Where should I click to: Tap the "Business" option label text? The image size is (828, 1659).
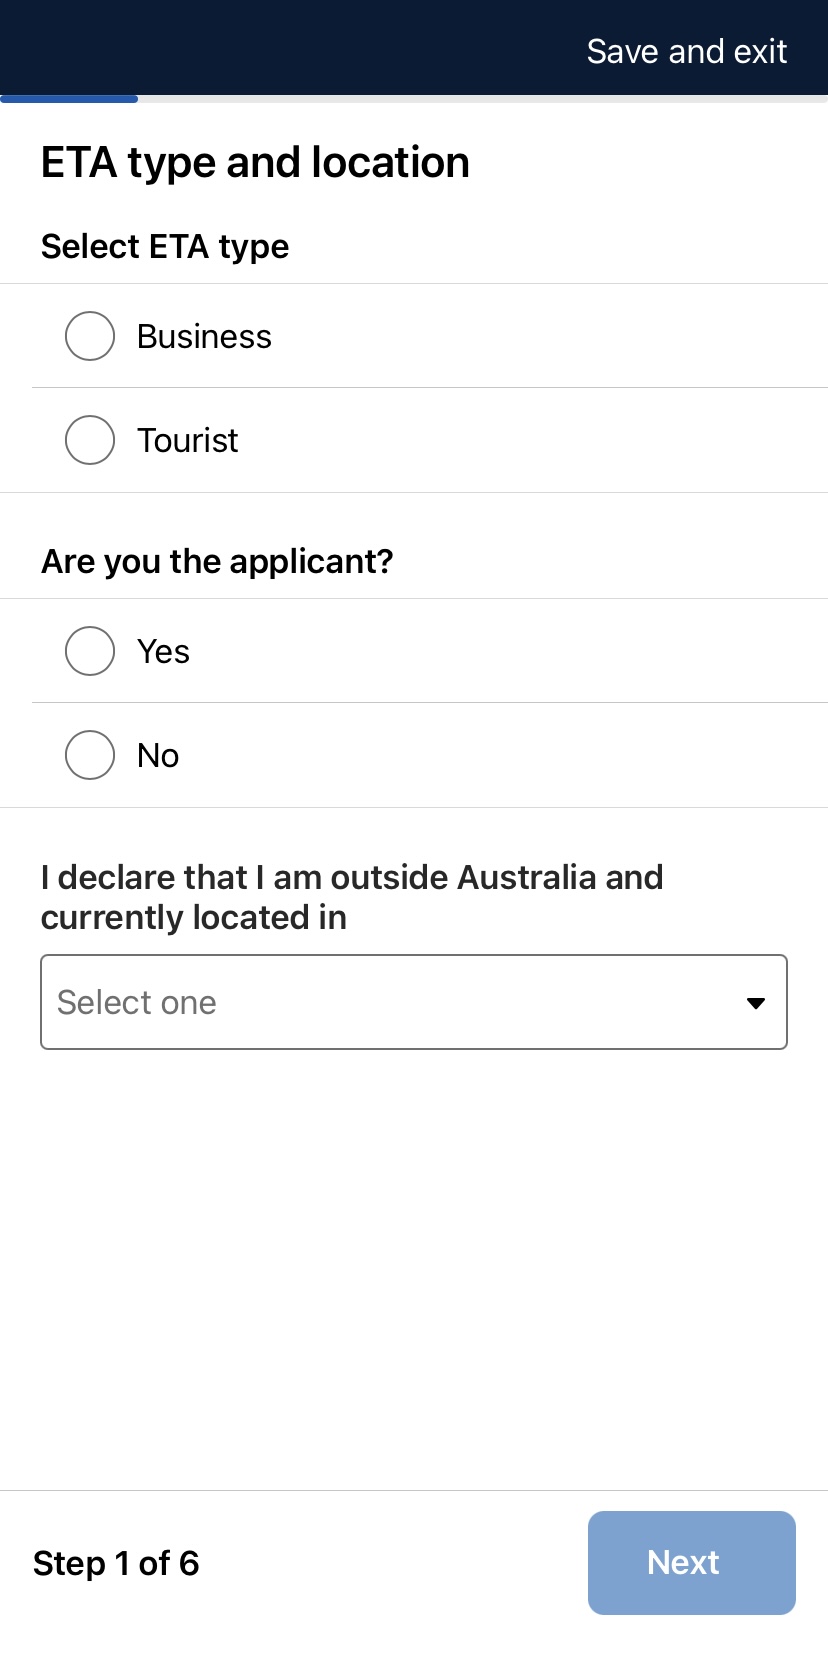tap(204, 337)
